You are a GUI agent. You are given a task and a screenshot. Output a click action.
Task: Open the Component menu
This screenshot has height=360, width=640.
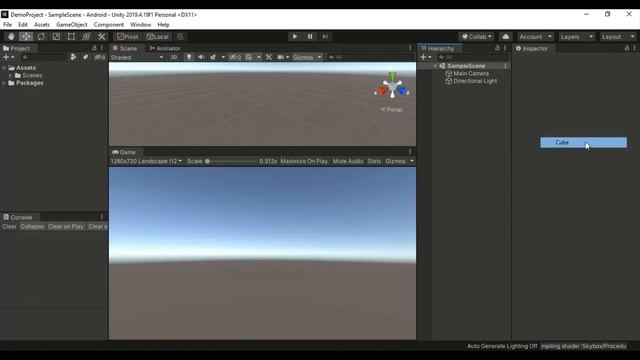coord(109,24)
